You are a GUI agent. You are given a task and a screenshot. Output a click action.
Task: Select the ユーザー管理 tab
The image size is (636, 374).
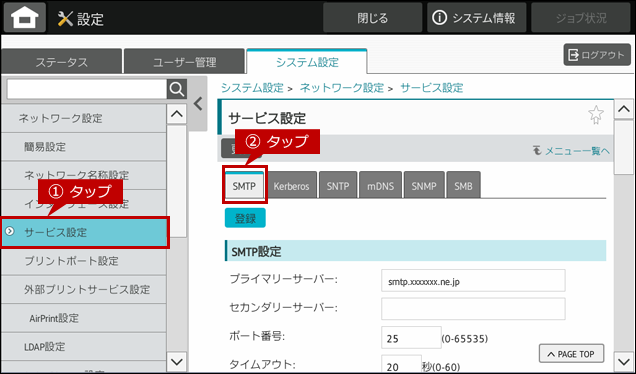(x=184, y=62)
